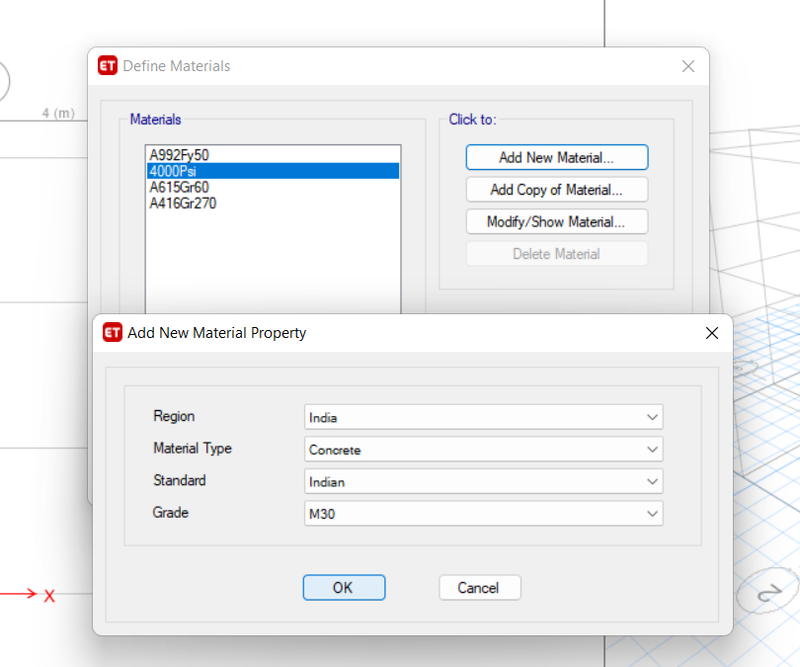Viewport: 800px width, 667px height.
Task: Open the Material Type dropdown showing Concrete
Action: pos(483,450)
